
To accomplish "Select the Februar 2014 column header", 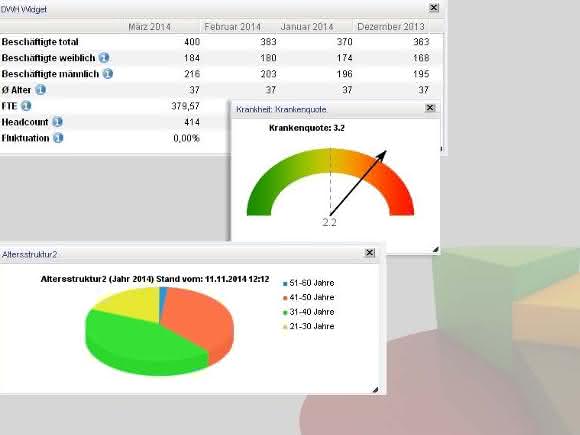I will click(233, 27).
